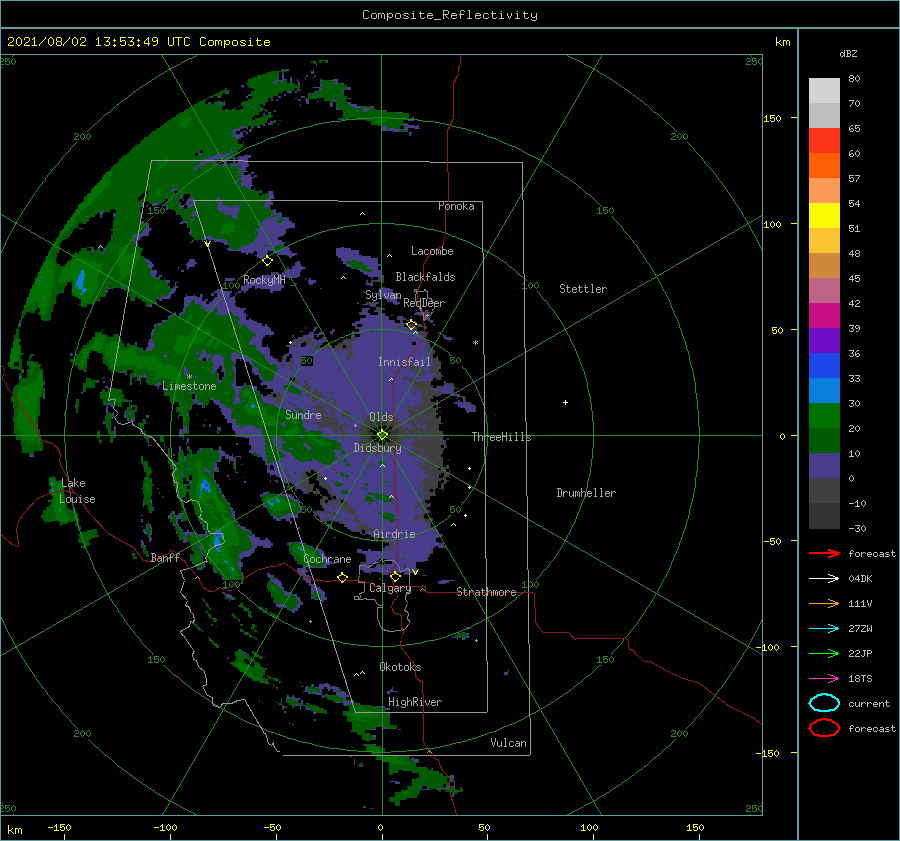Click the Lake Louise label

(77, 491)
